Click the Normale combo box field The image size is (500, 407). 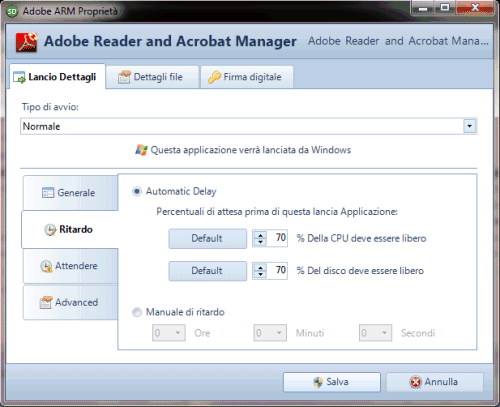point(249,126)
